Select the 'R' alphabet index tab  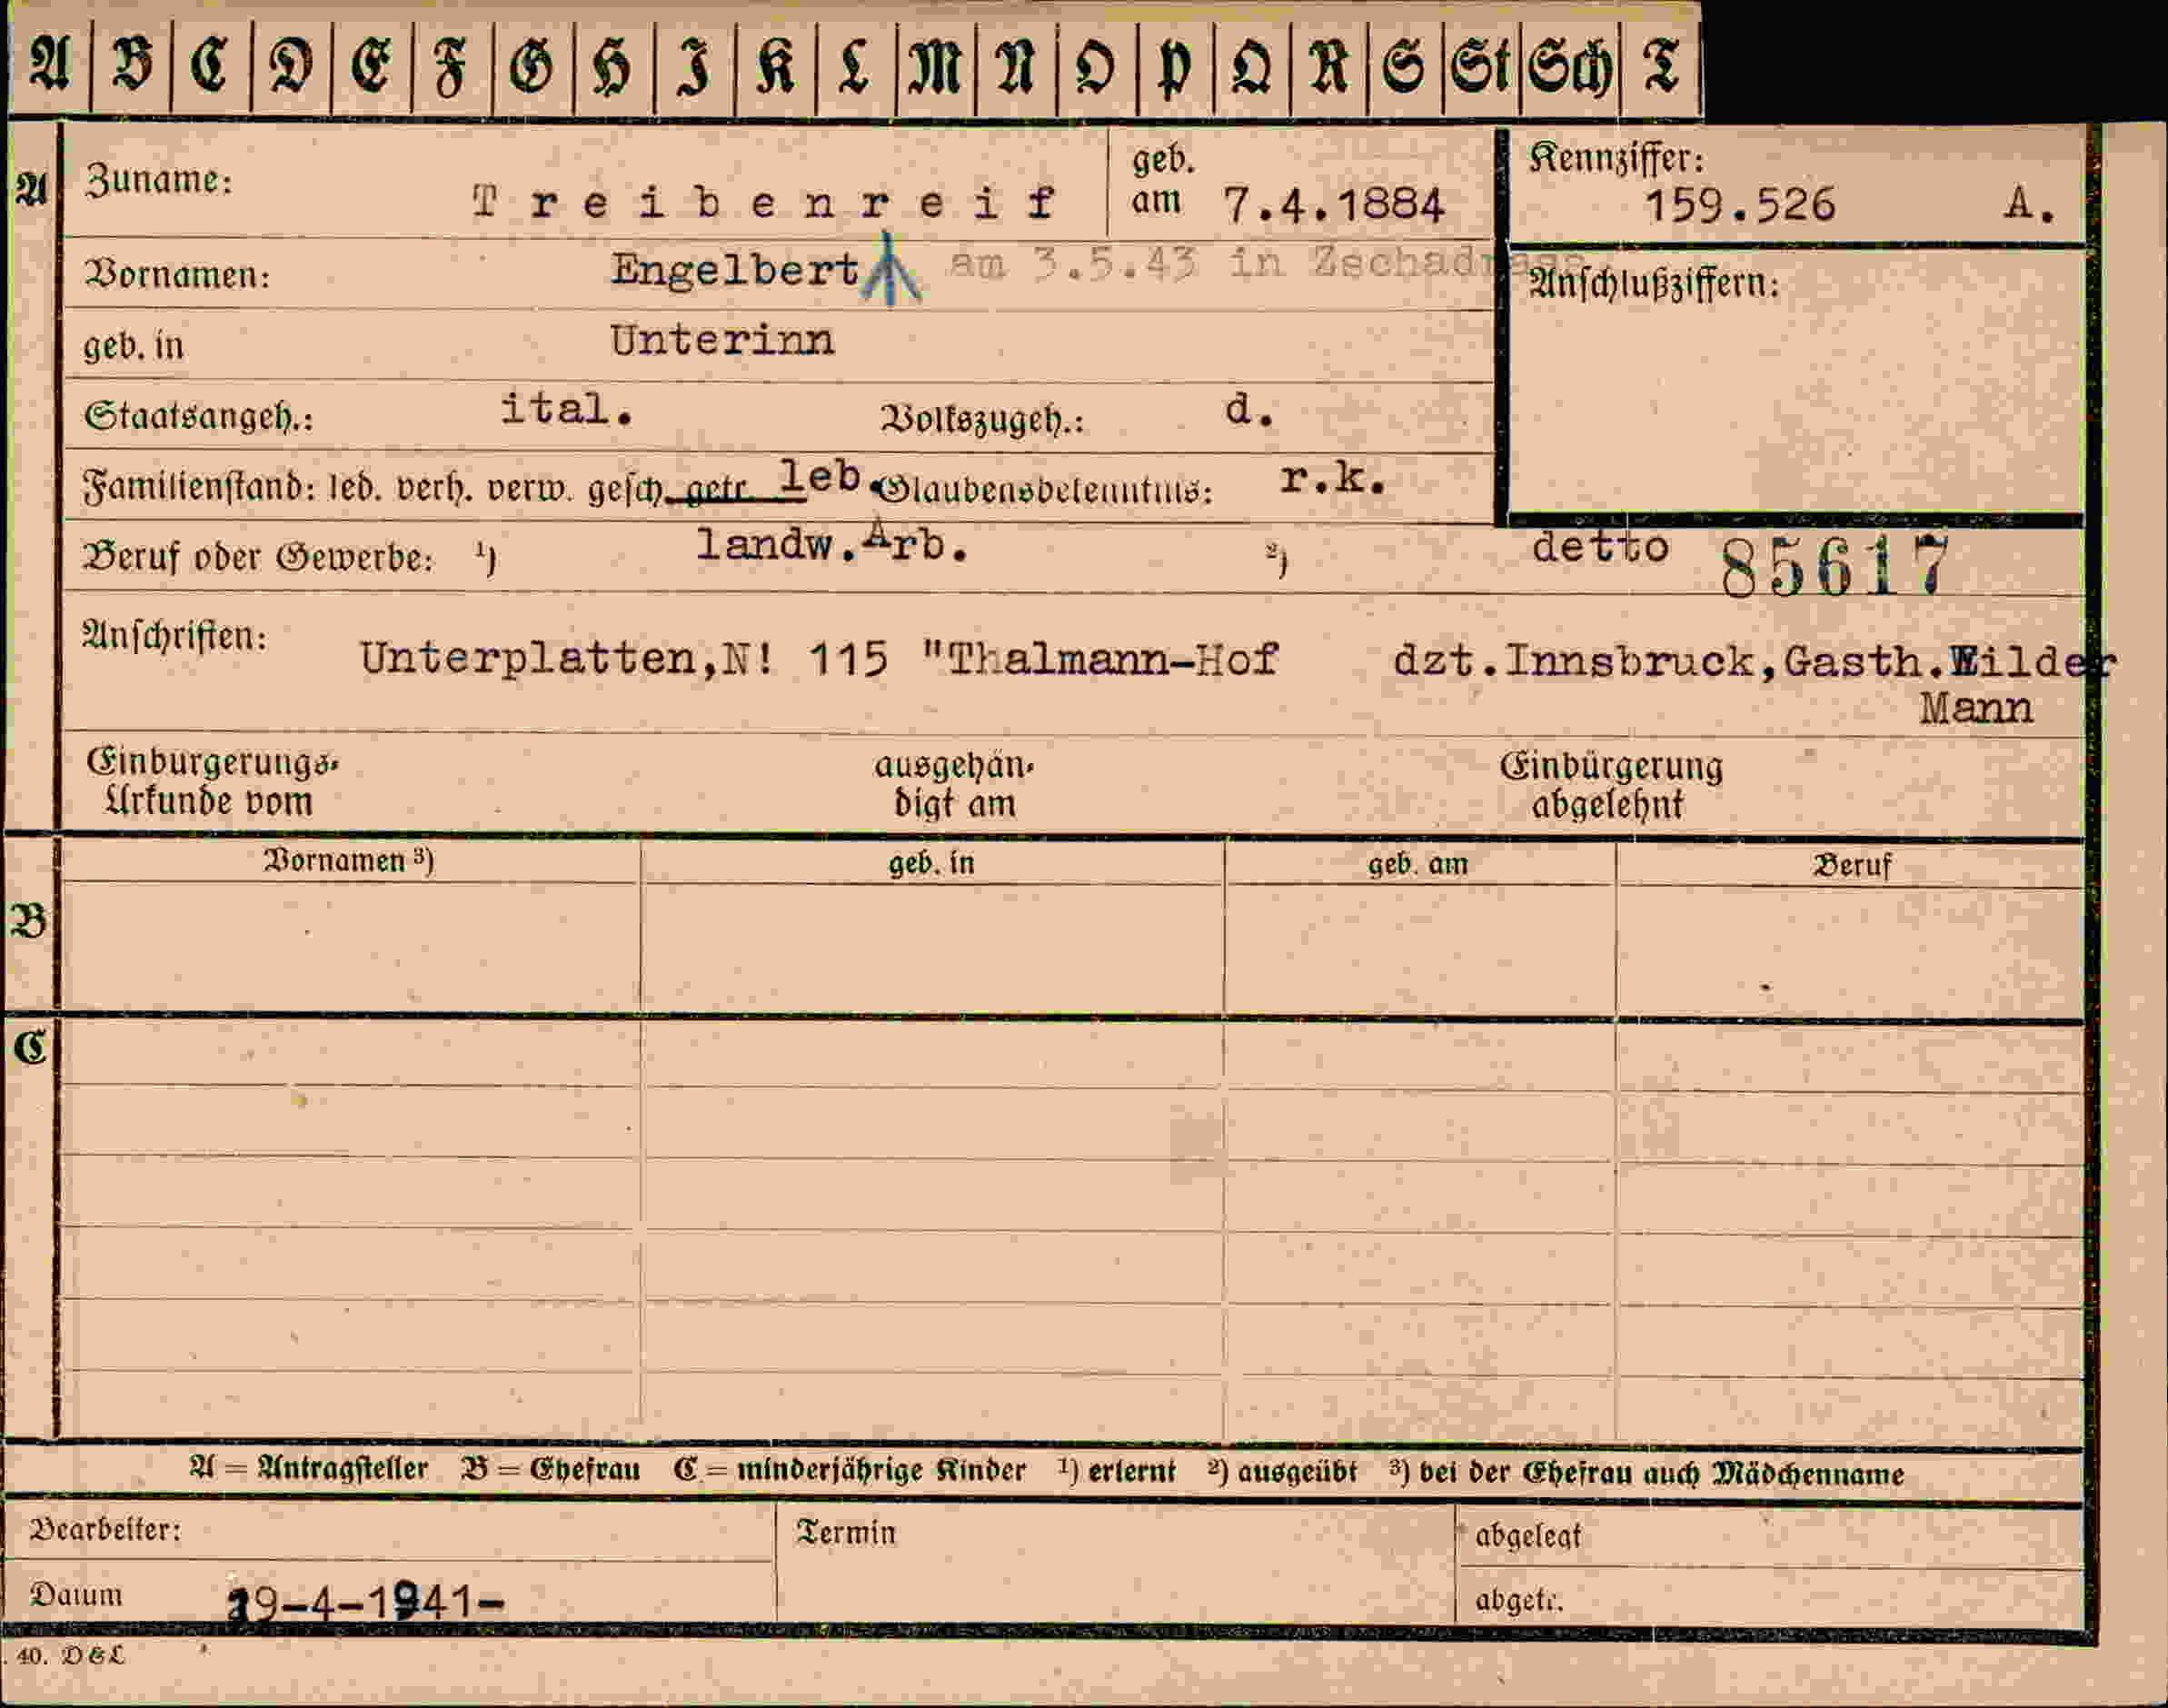point(1329,67)
